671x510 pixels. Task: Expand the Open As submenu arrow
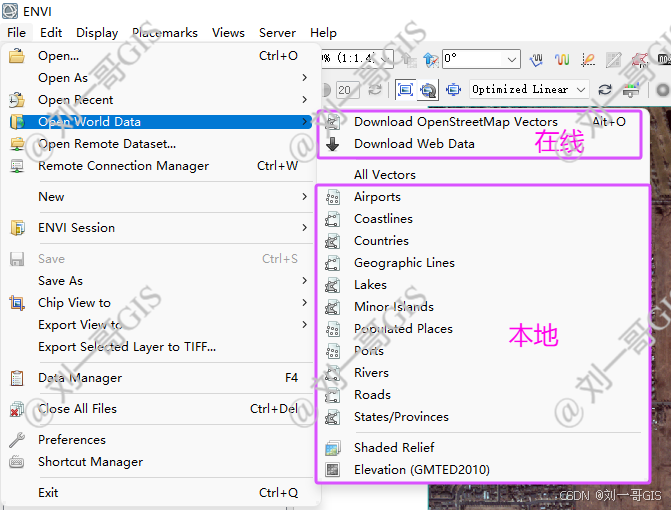click(x=305, y=77)
